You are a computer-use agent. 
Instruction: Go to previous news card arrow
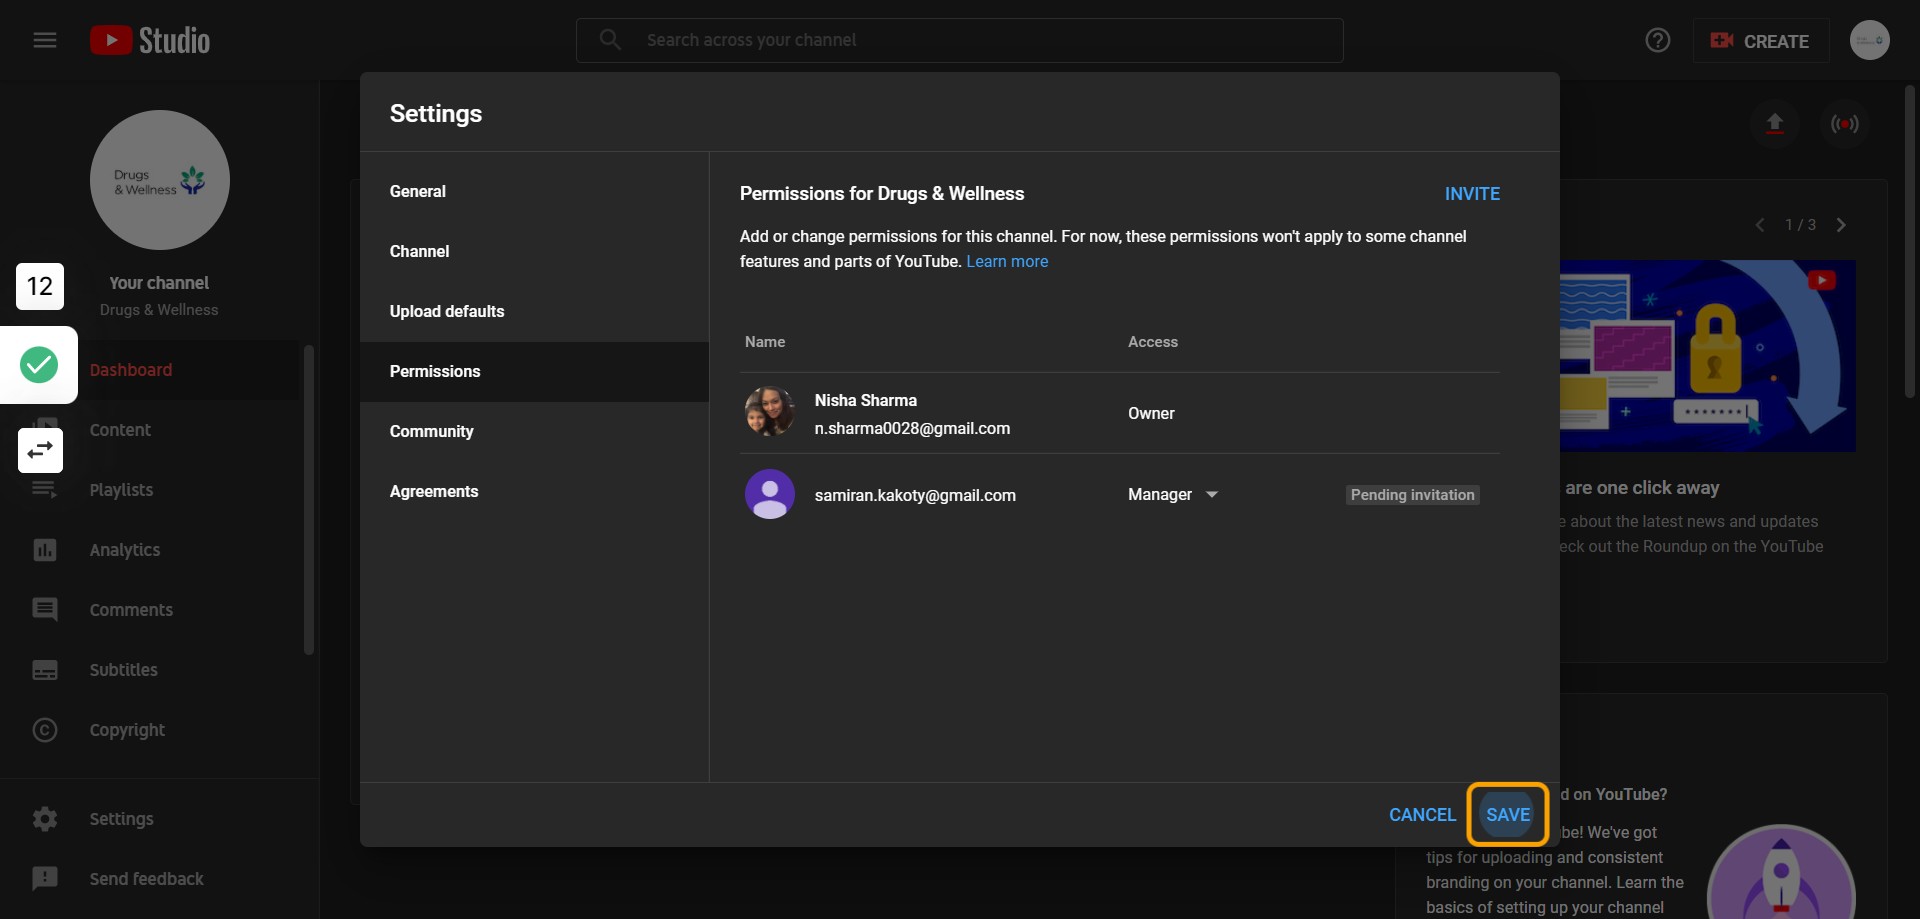[1760, 225]
